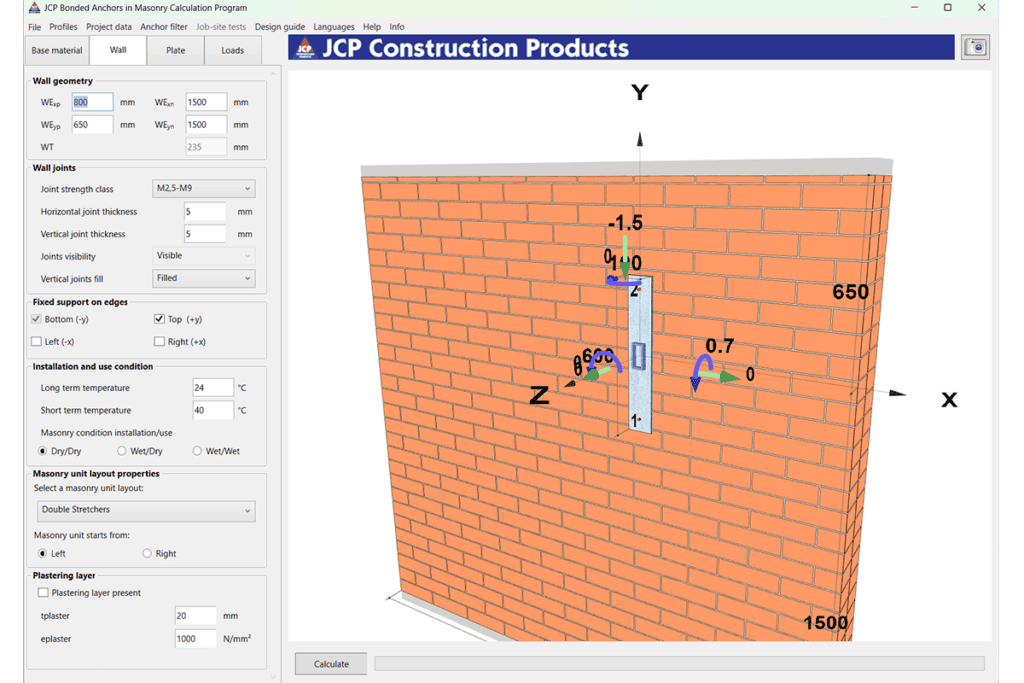This screenshot has width=1024, height=683.
Task: Toggle the Top (+y) fixed support checkbox
Action: 159,319
